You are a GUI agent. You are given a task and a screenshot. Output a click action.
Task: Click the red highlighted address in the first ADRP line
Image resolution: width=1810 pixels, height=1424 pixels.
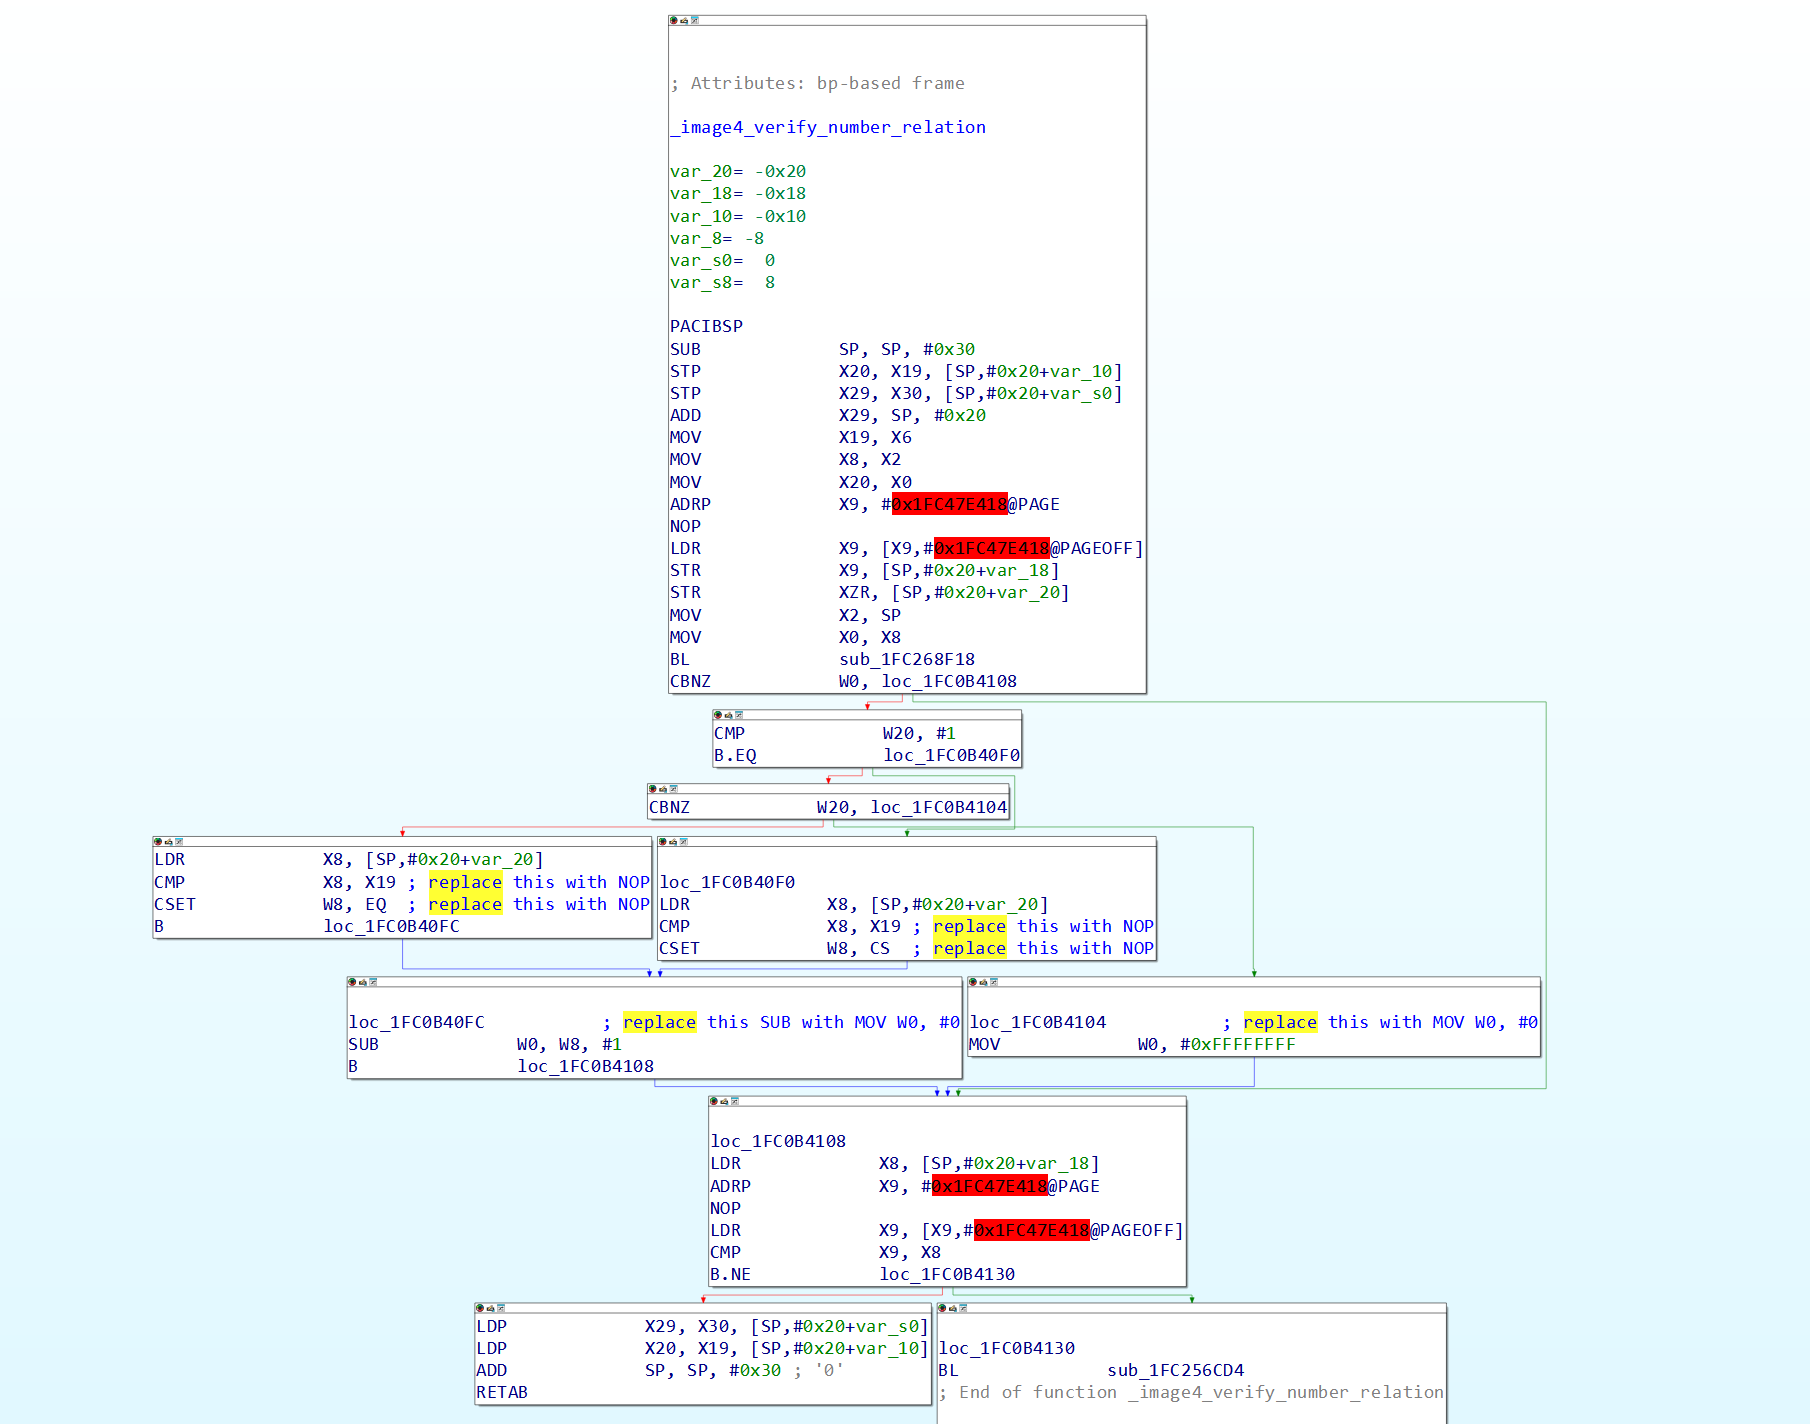(x=949, y=504)
